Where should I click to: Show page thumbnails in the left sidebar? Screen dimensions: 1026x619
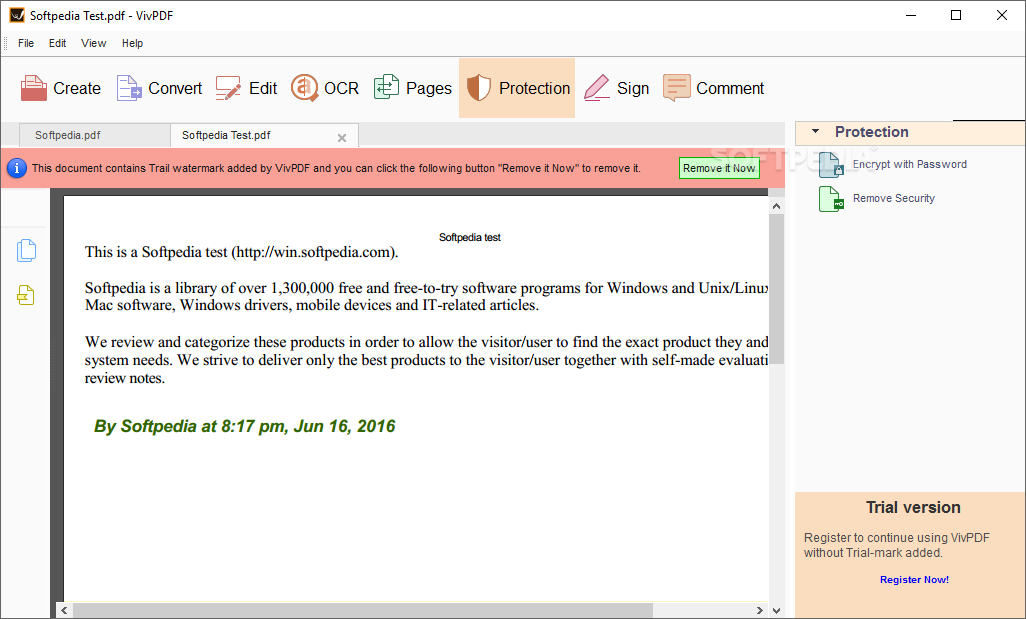[x=26, y=251]
